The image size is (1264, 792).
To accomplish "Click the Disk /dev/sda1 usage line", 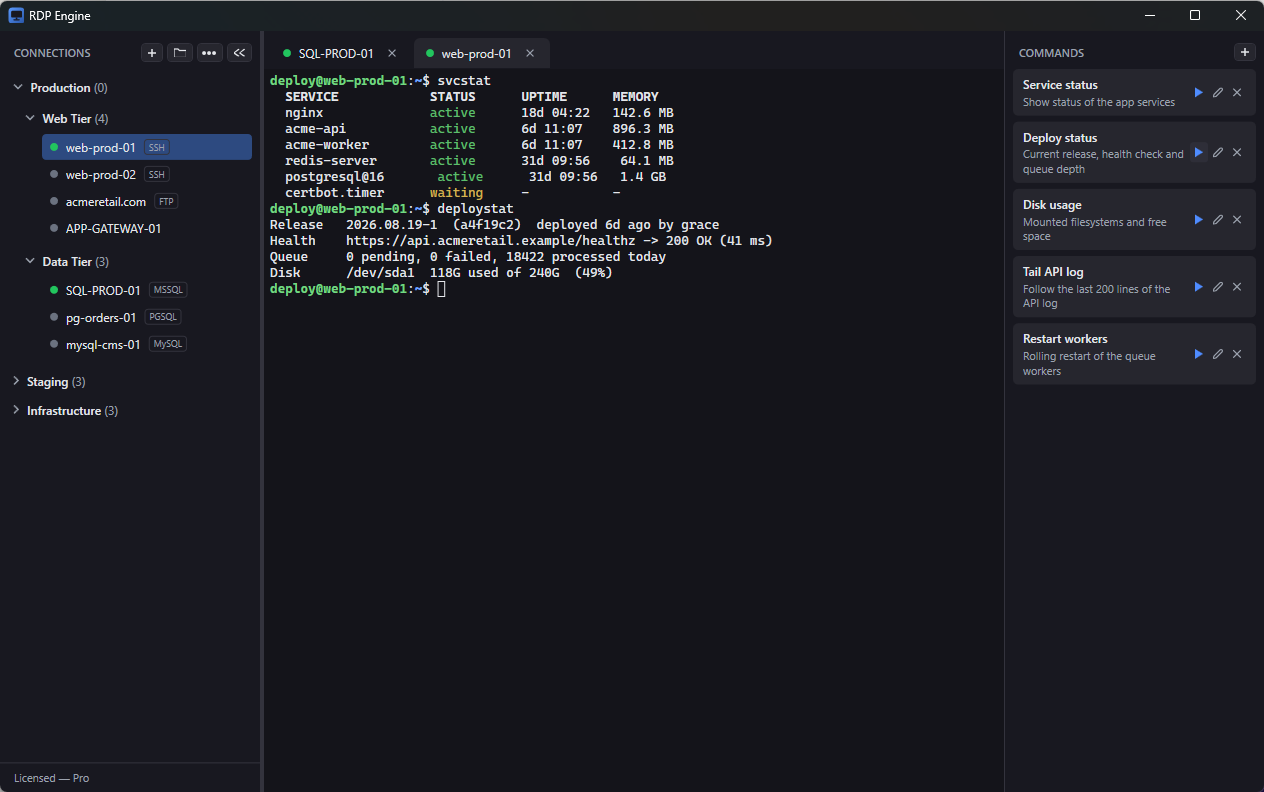I will point(441,273).
